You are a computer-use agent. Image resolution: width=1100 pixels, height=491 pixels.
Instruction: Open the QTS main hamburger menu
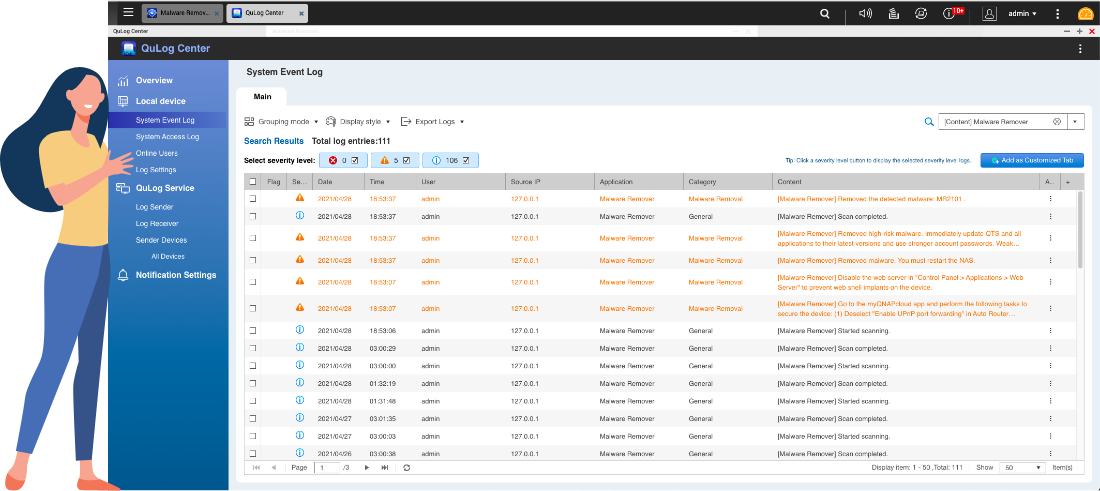click(128, 13)
